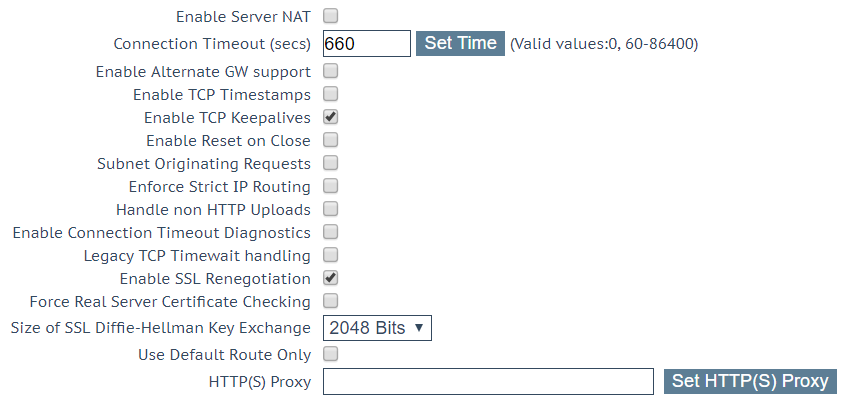848x405 pixels.
Task: Enable Connection Timeout Diagnostics checkbox
Action: coord(330,232)
